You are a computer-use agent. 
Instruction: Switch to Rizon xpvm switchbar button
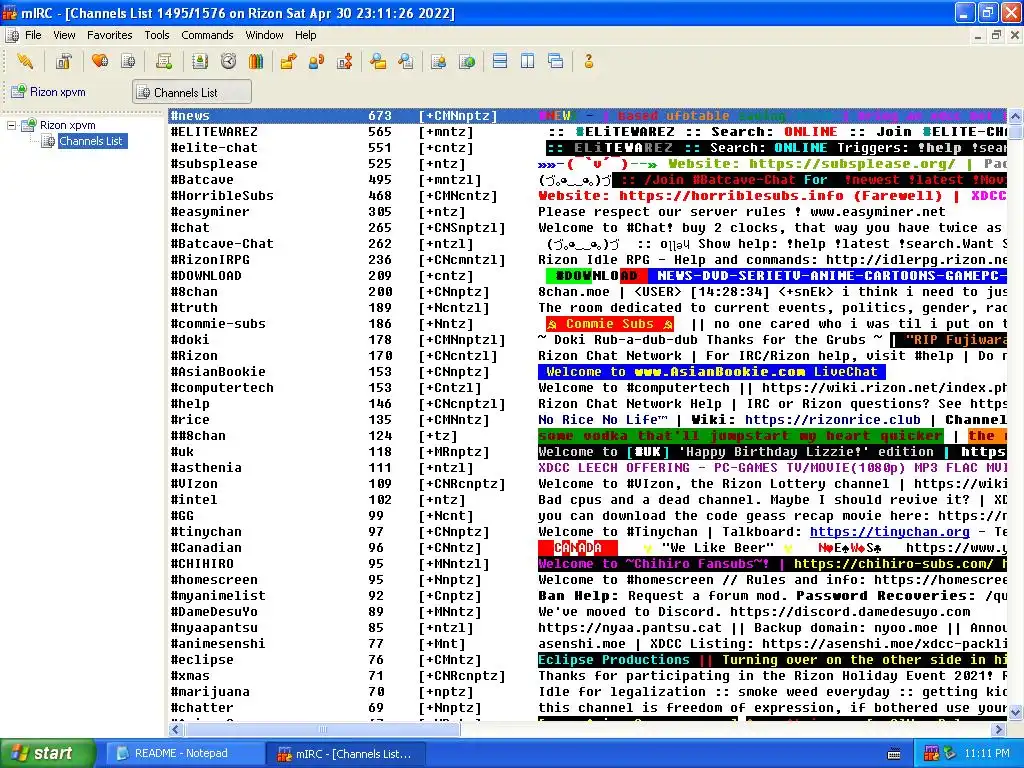coord(50,91)
